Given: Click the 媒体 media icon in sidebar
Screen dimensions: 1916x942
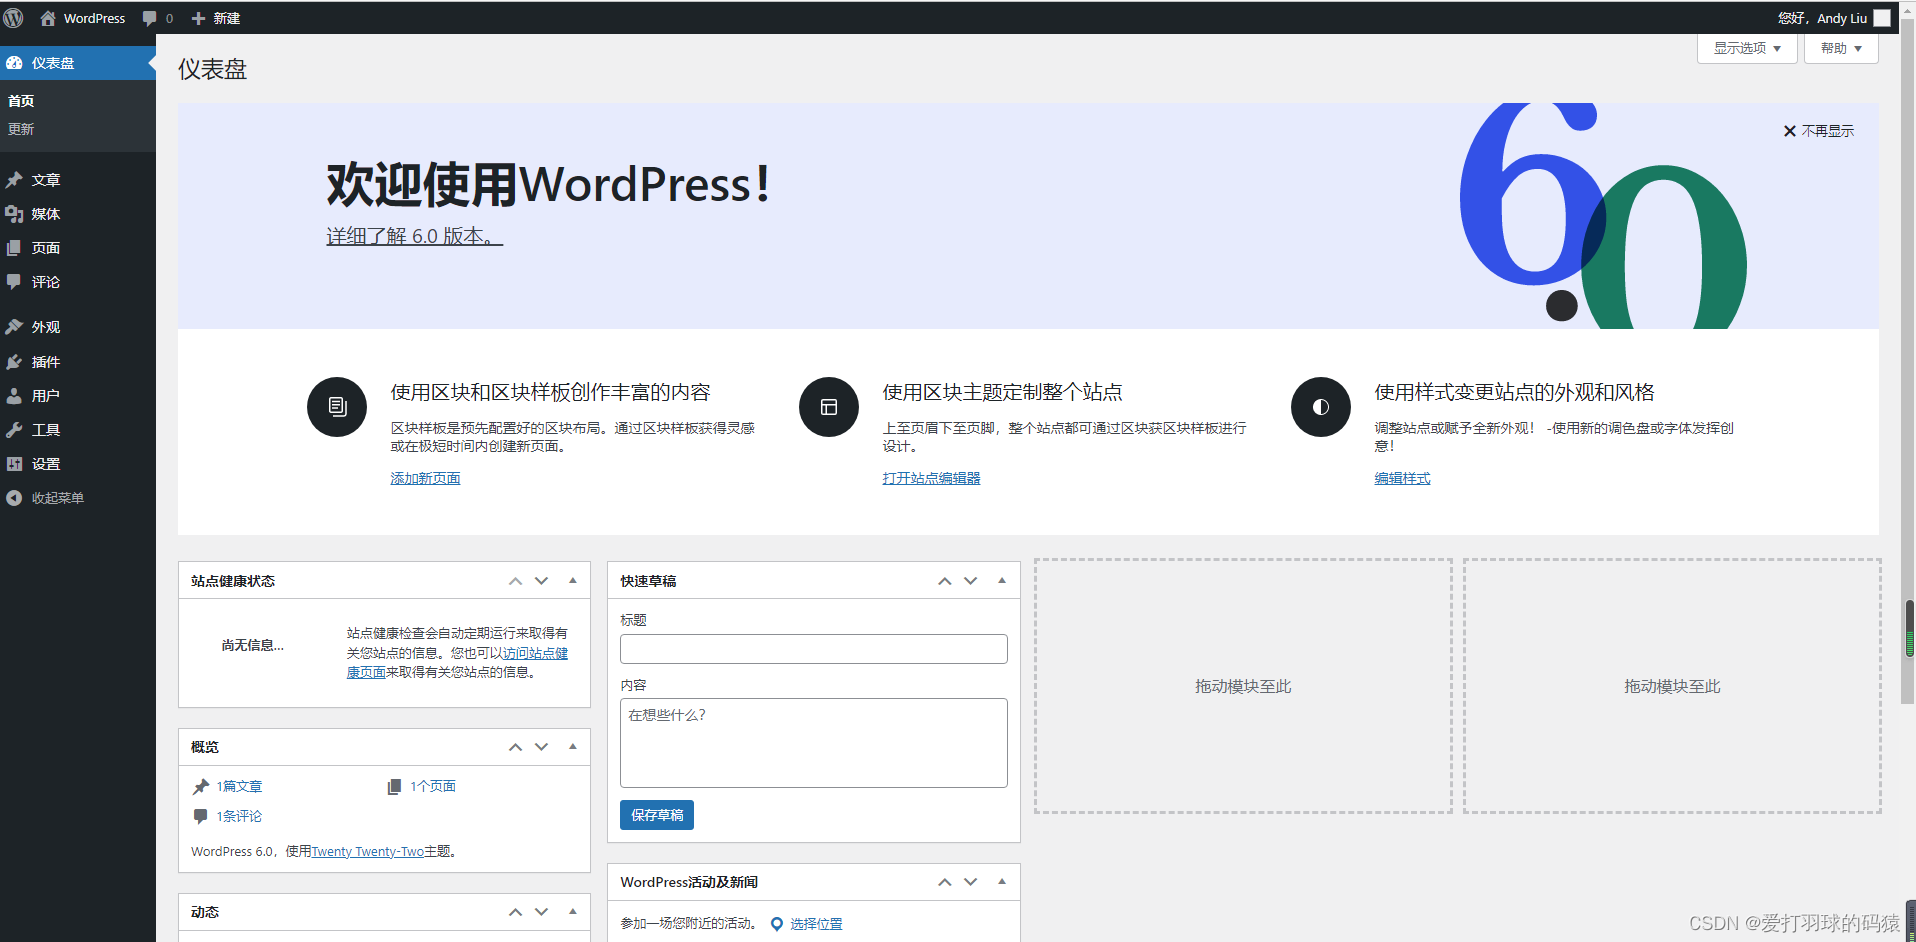Looking at the screenshot, I should point(14,214).
